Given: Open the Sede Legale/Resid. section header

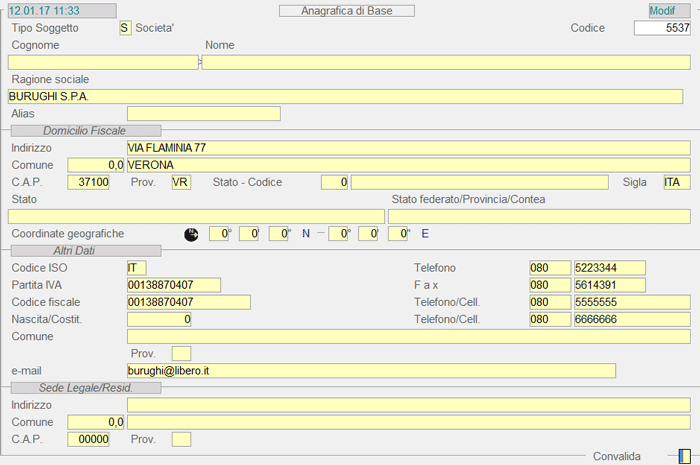Looking at the screenshot, I should coord(85,387).
